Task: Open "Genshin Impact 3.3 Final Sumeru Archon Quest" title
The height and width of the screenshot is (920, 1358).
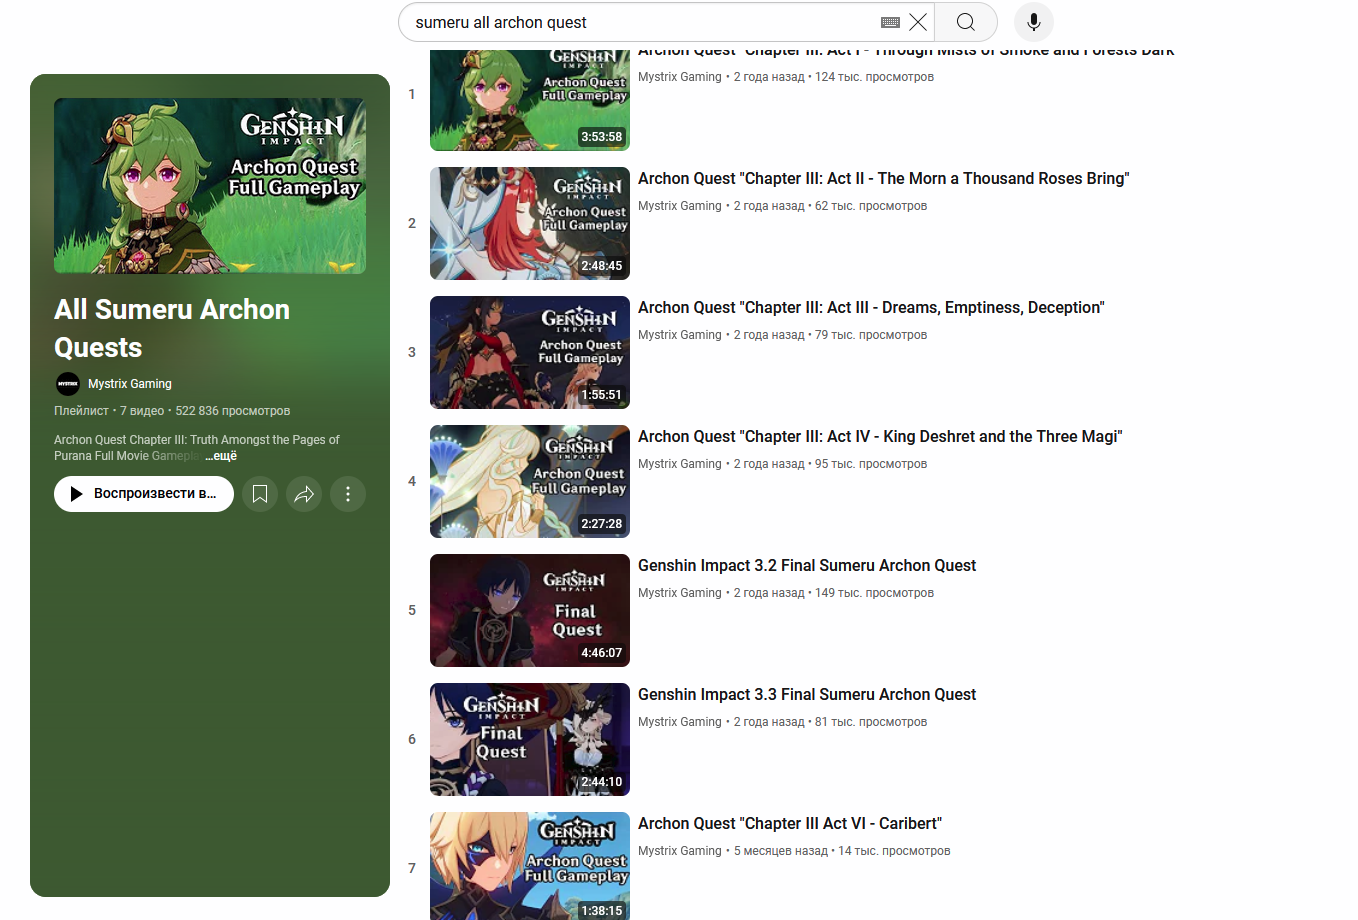Action: pyautogui.click(x=807, y=695)
